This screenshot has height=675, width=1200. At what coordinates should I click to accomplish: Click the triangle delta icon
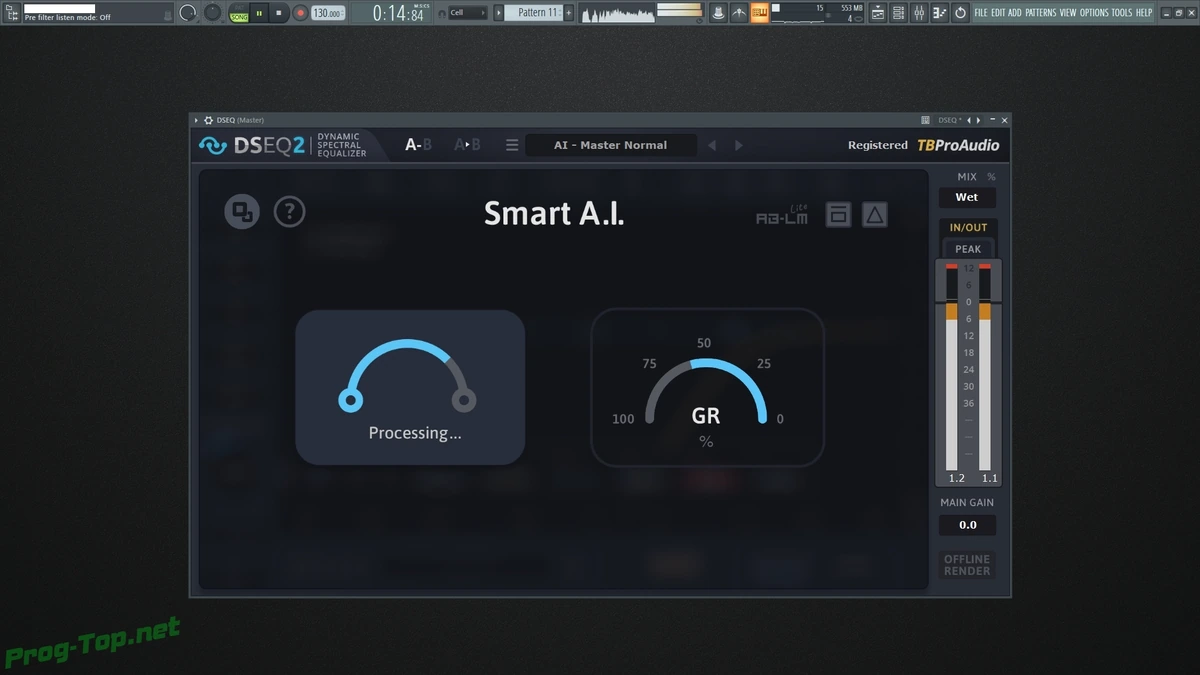point(875,214)
